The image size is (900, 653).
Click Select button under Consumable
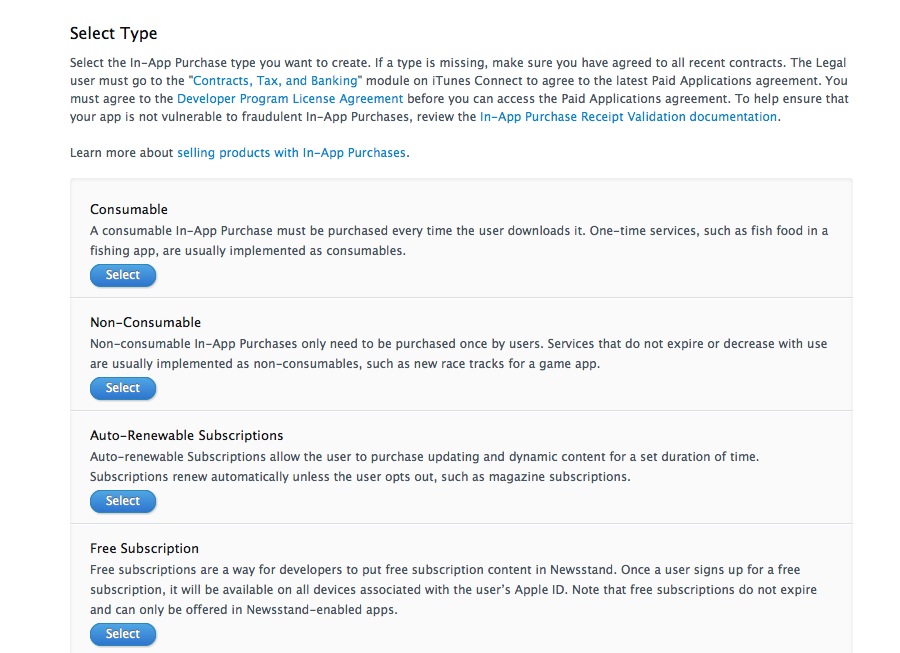click(x=123, y=275)
